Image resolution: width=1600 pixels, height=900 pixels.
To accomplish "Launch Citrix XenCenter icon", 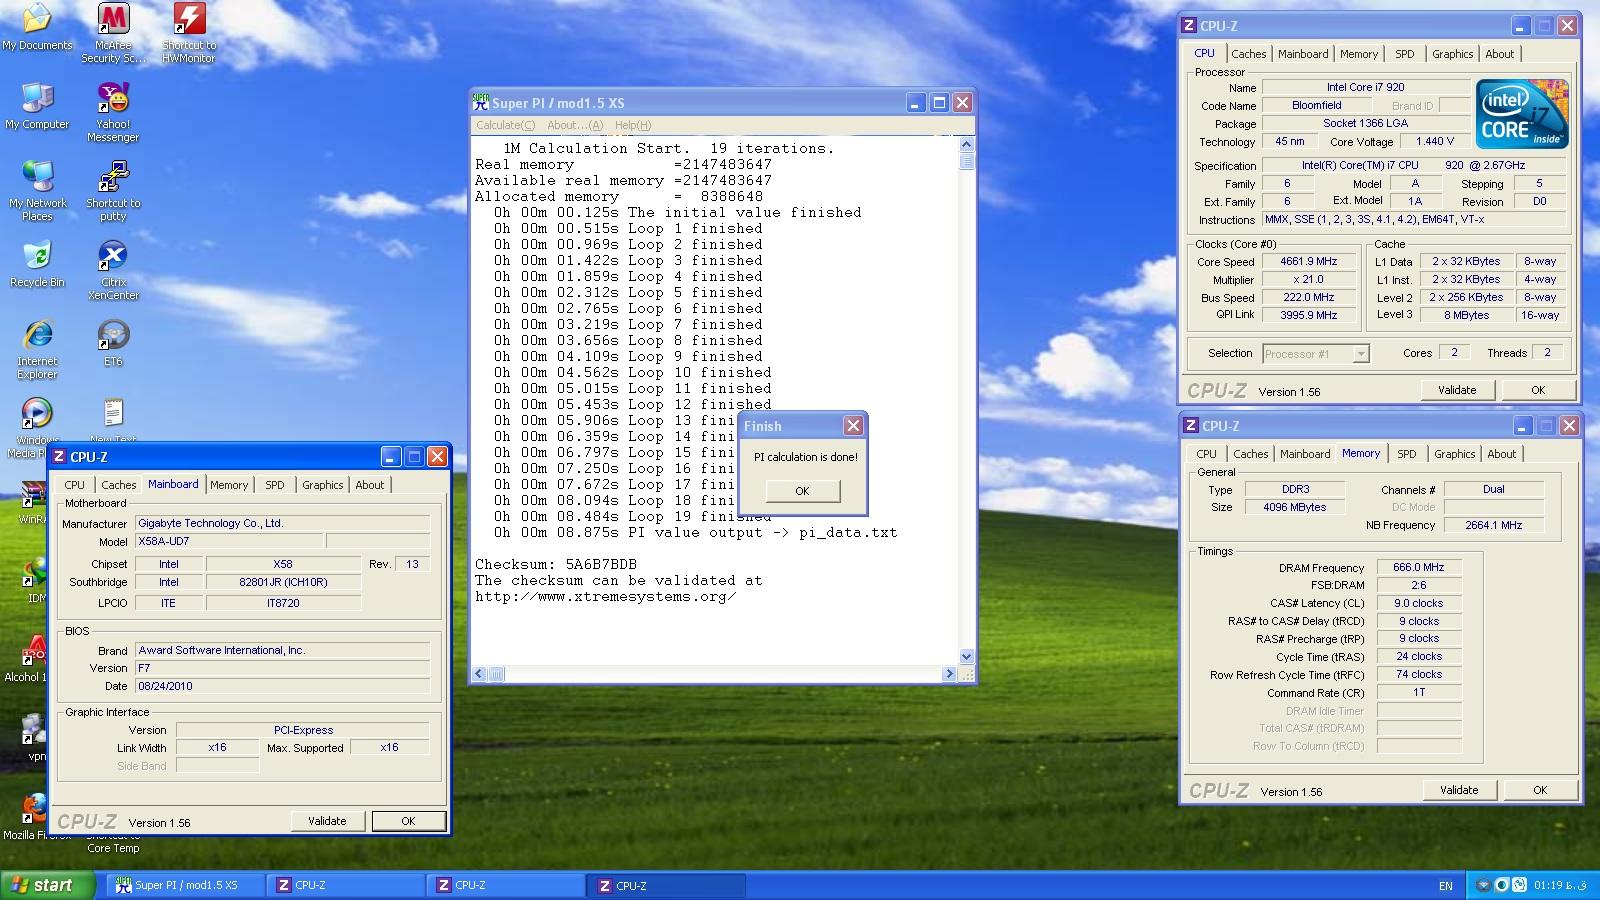I will coord(113,270).
